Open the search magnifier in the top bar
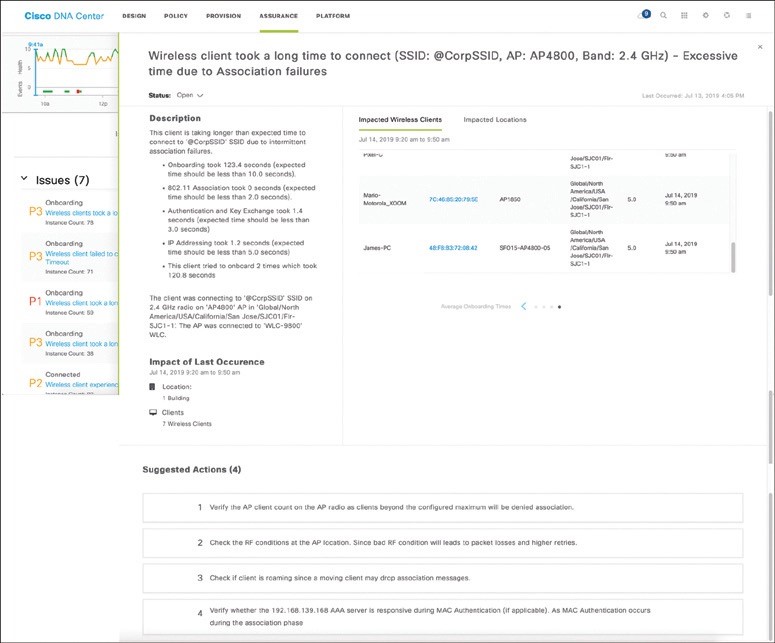775x643 pixels. click(663, 15)
